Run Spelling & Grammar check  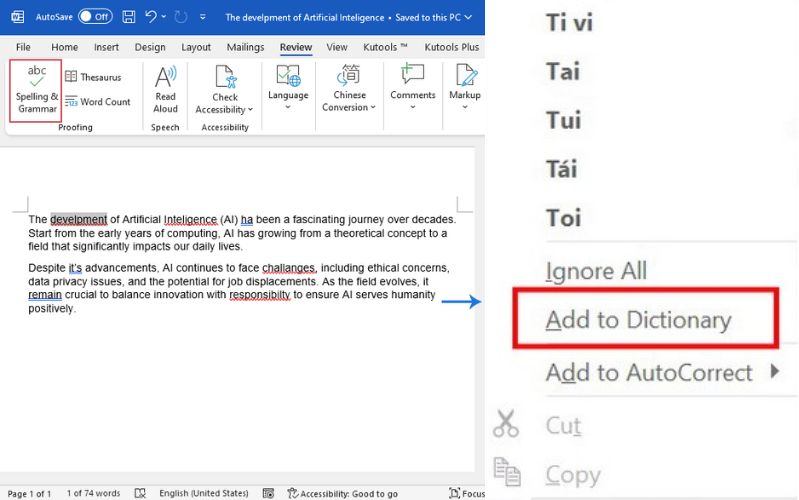point(36,90)
